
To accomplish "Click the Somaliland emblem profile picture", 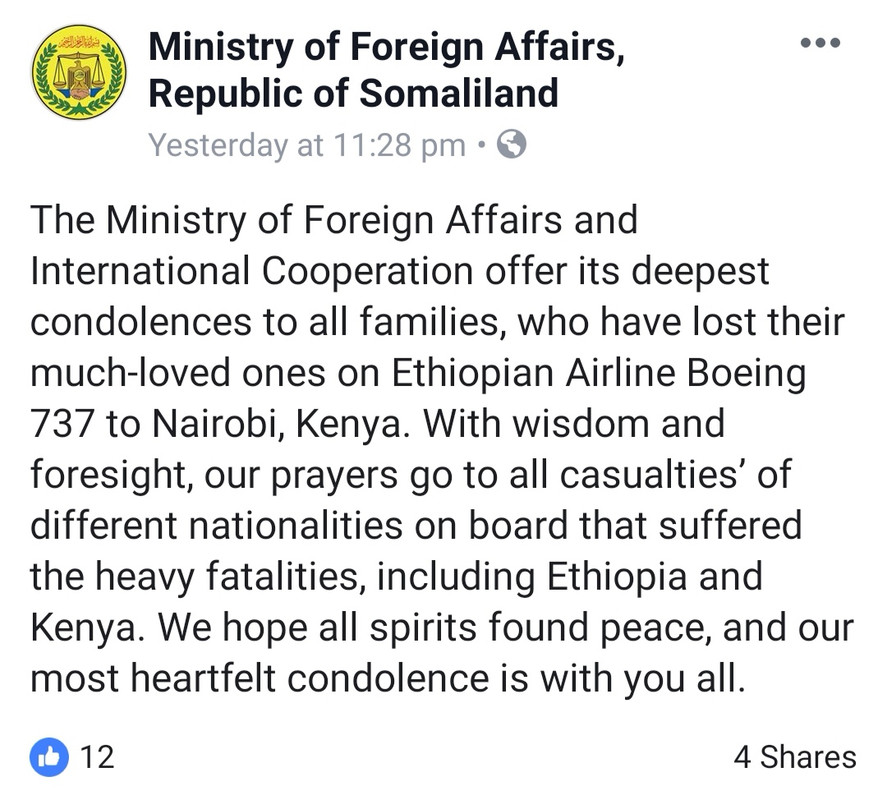I will [x=79, y=72].
